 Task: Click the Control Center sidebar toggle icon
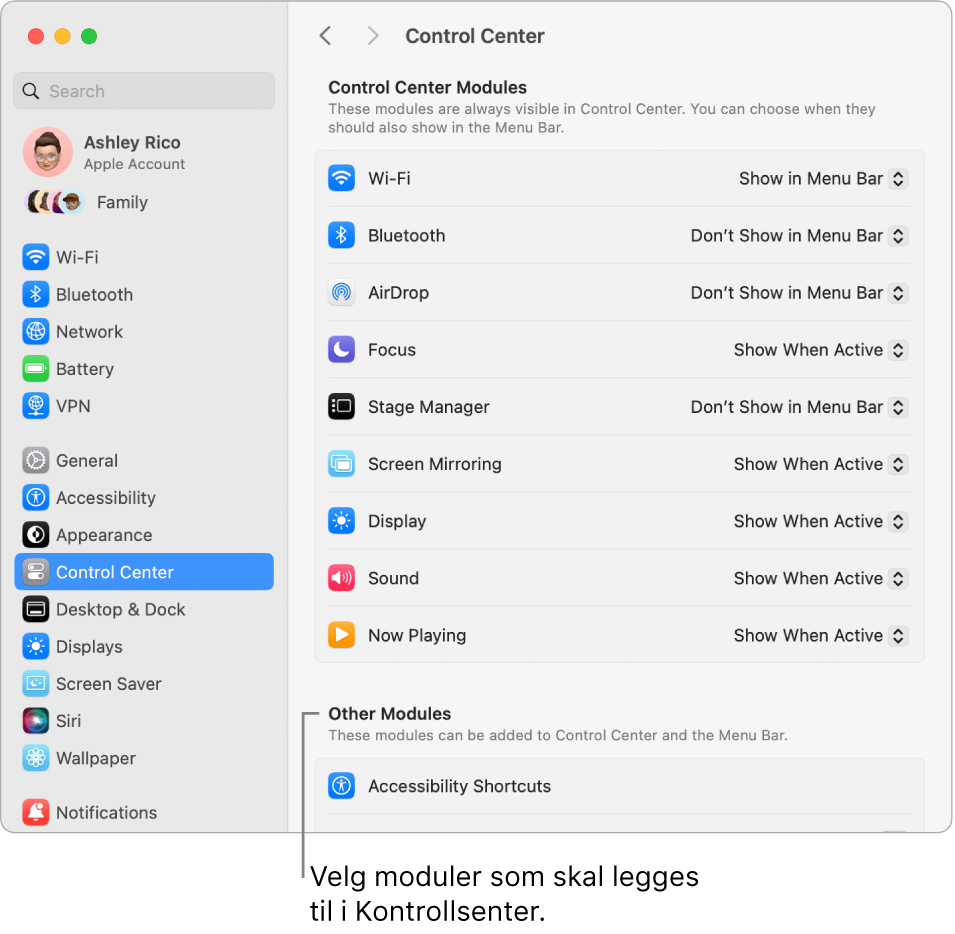pyautogui.click(x=35, y=572)
